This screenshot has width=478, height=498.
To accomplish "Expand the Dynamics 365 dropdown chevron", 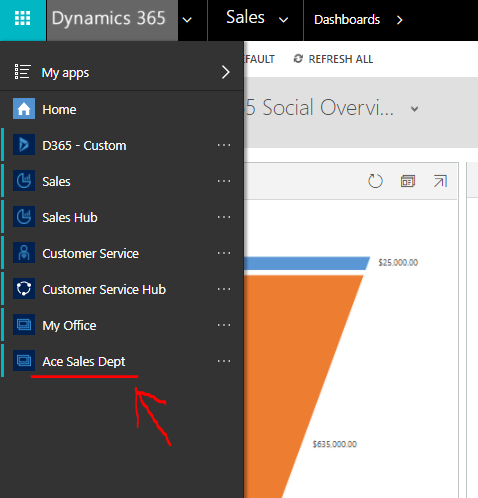I will [187, 20].
